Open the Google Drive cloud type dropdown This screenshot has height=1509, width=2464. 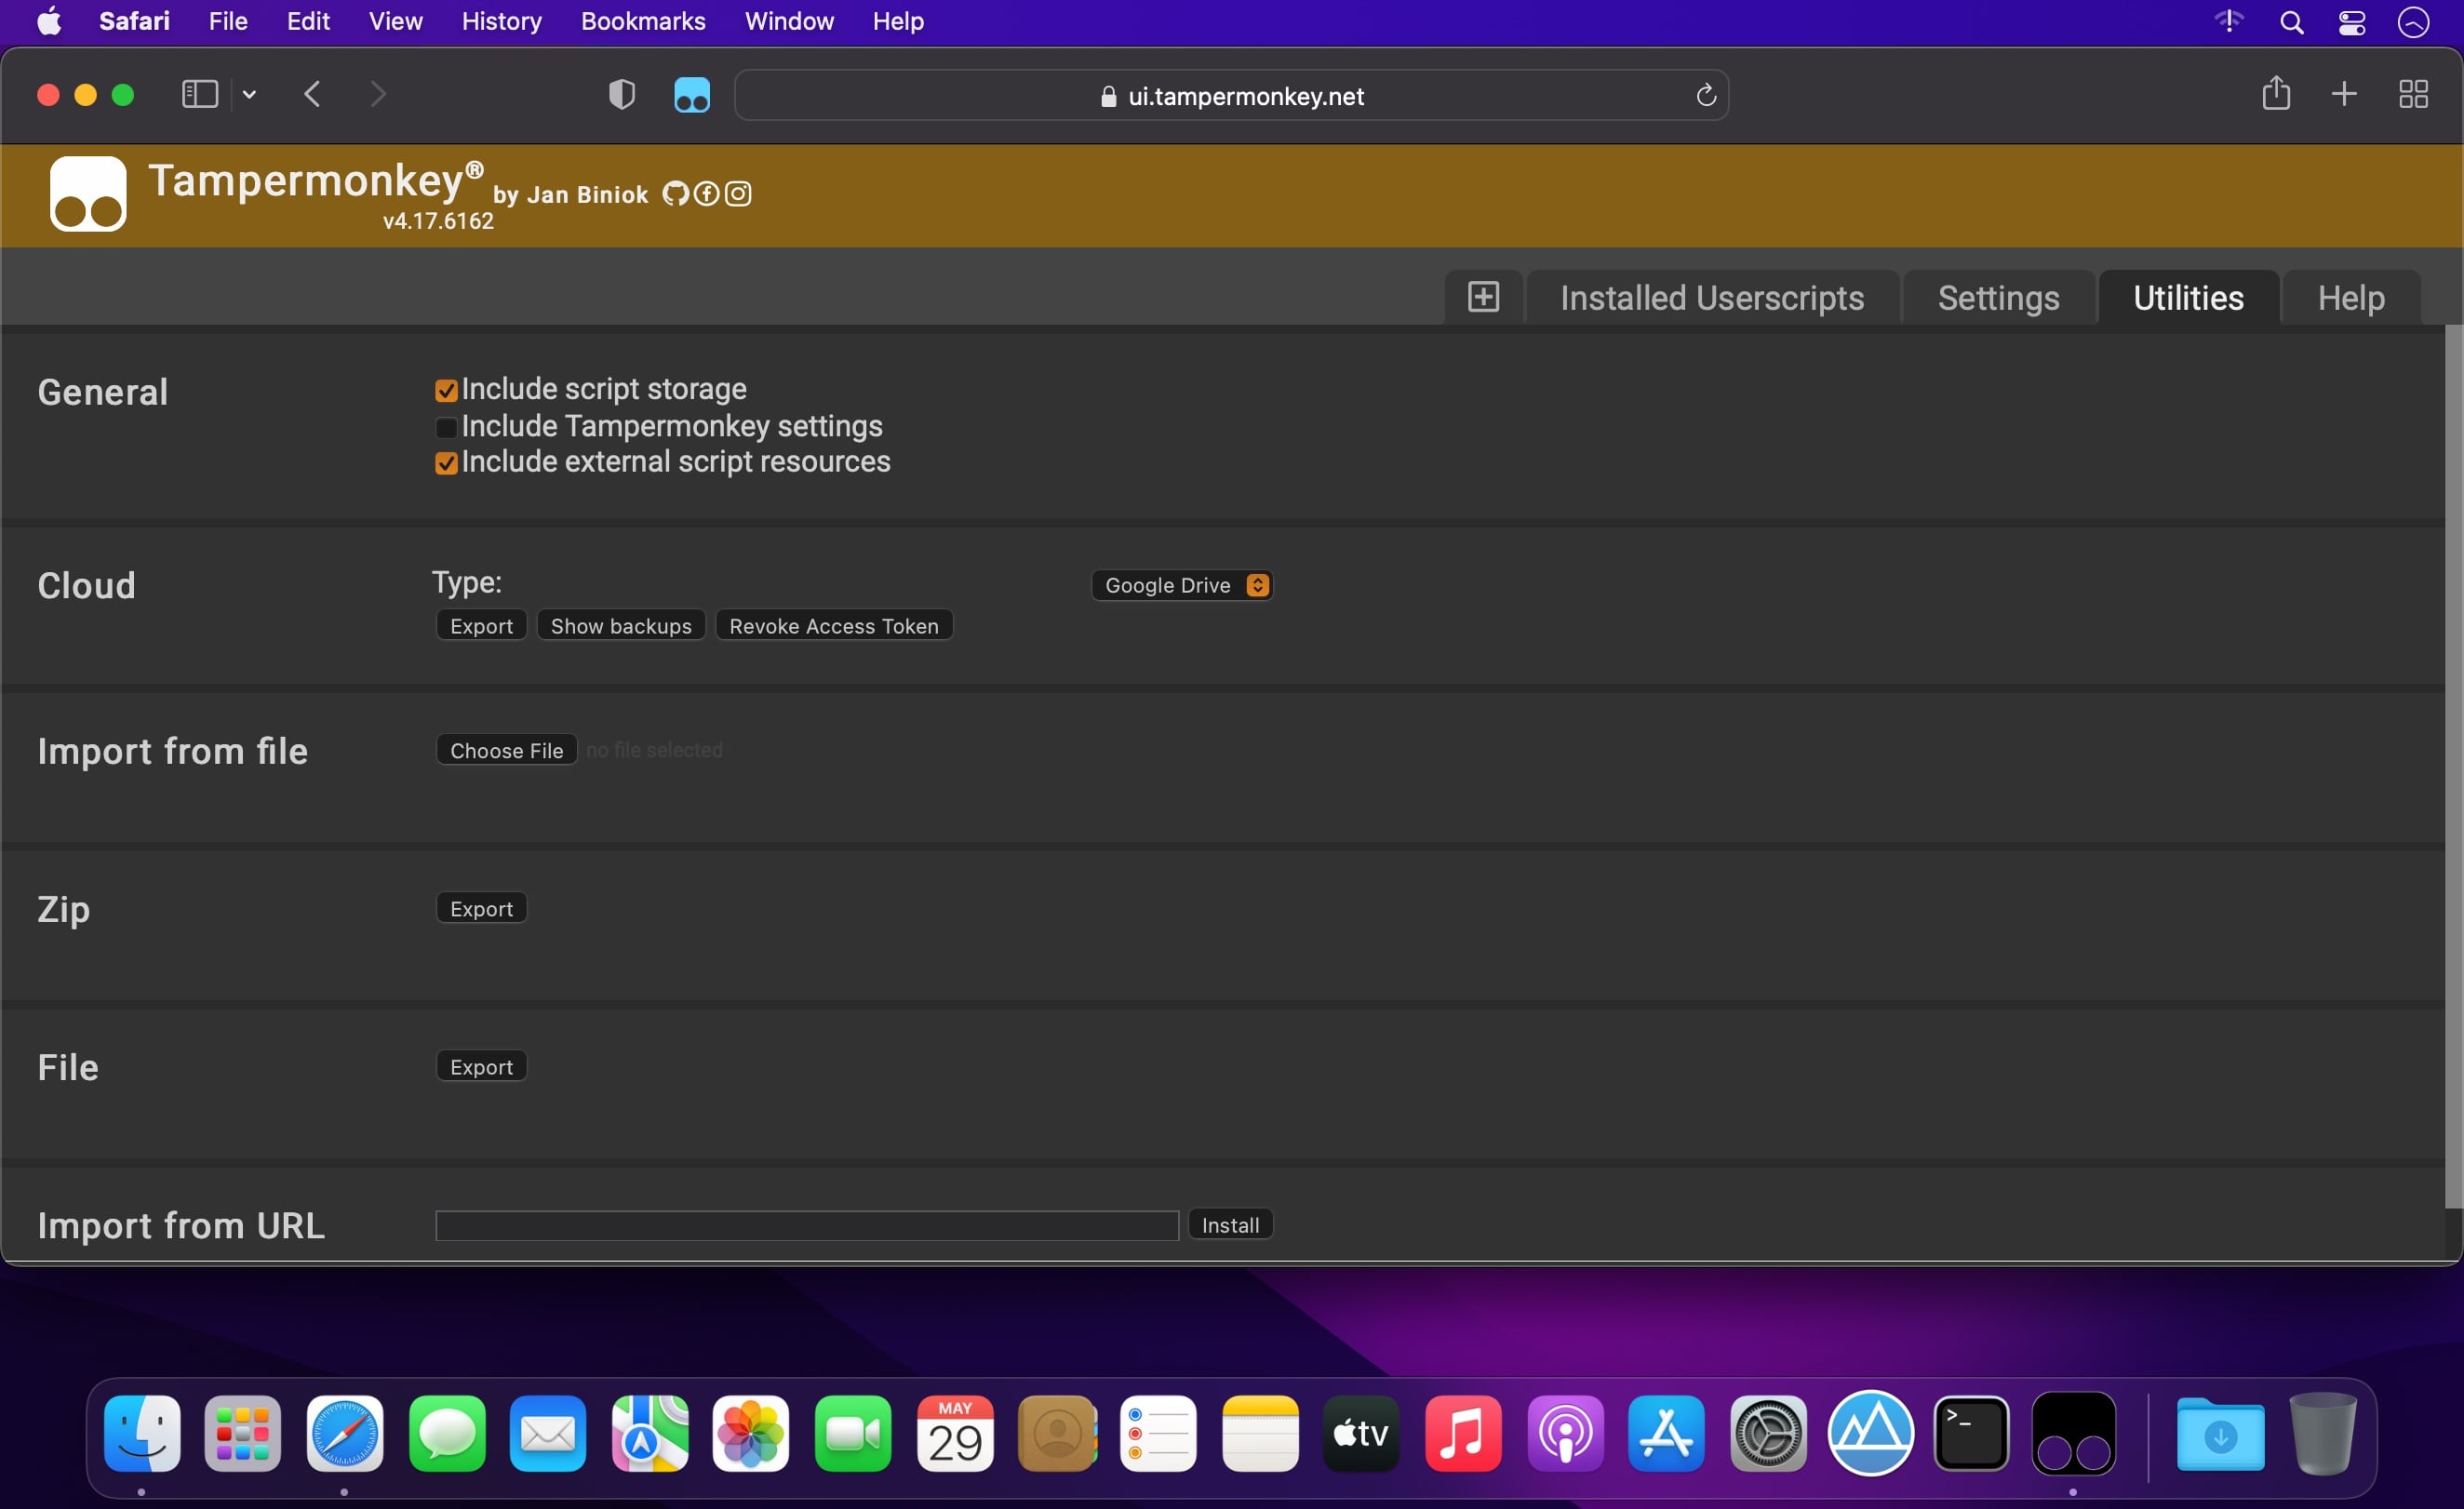click(1182, 585)
